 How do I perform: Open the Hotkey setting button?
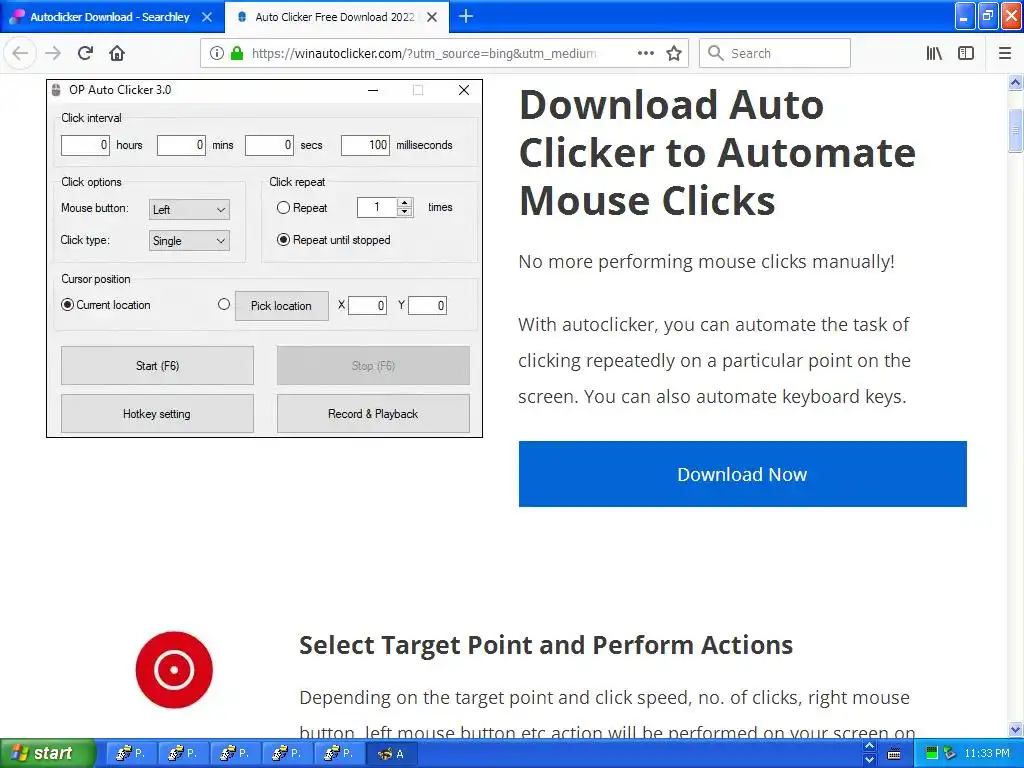157,413
